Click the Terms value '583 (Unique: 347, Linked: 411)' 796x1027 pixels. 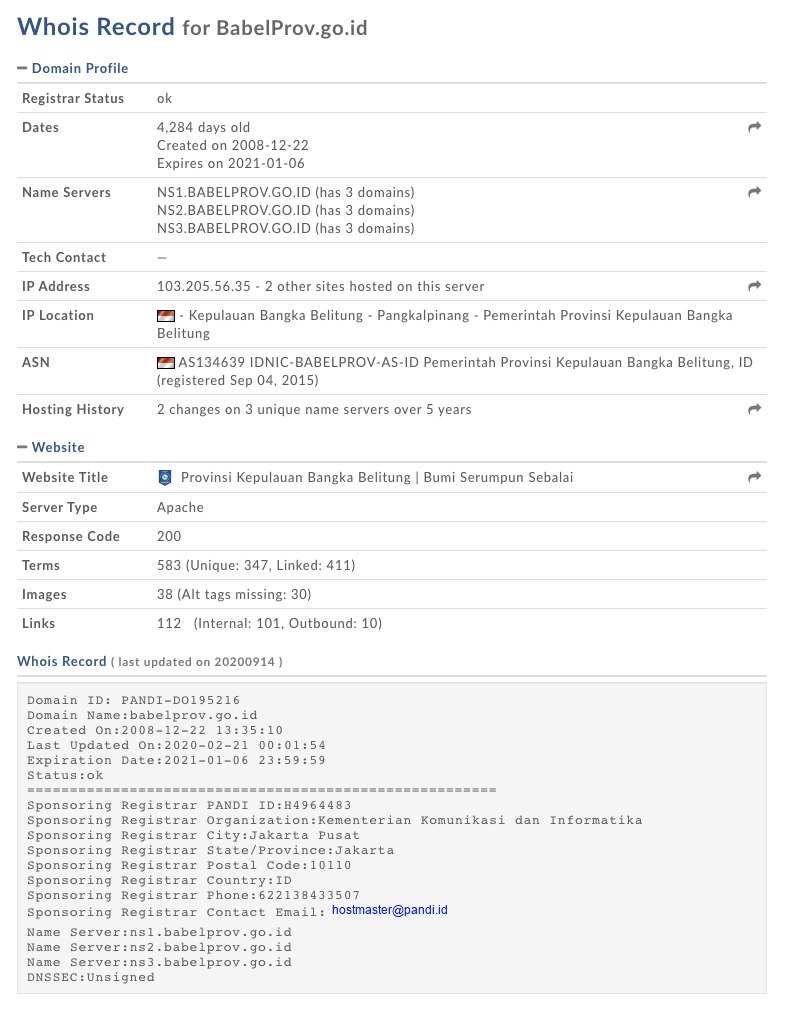[x=256, y=565]
